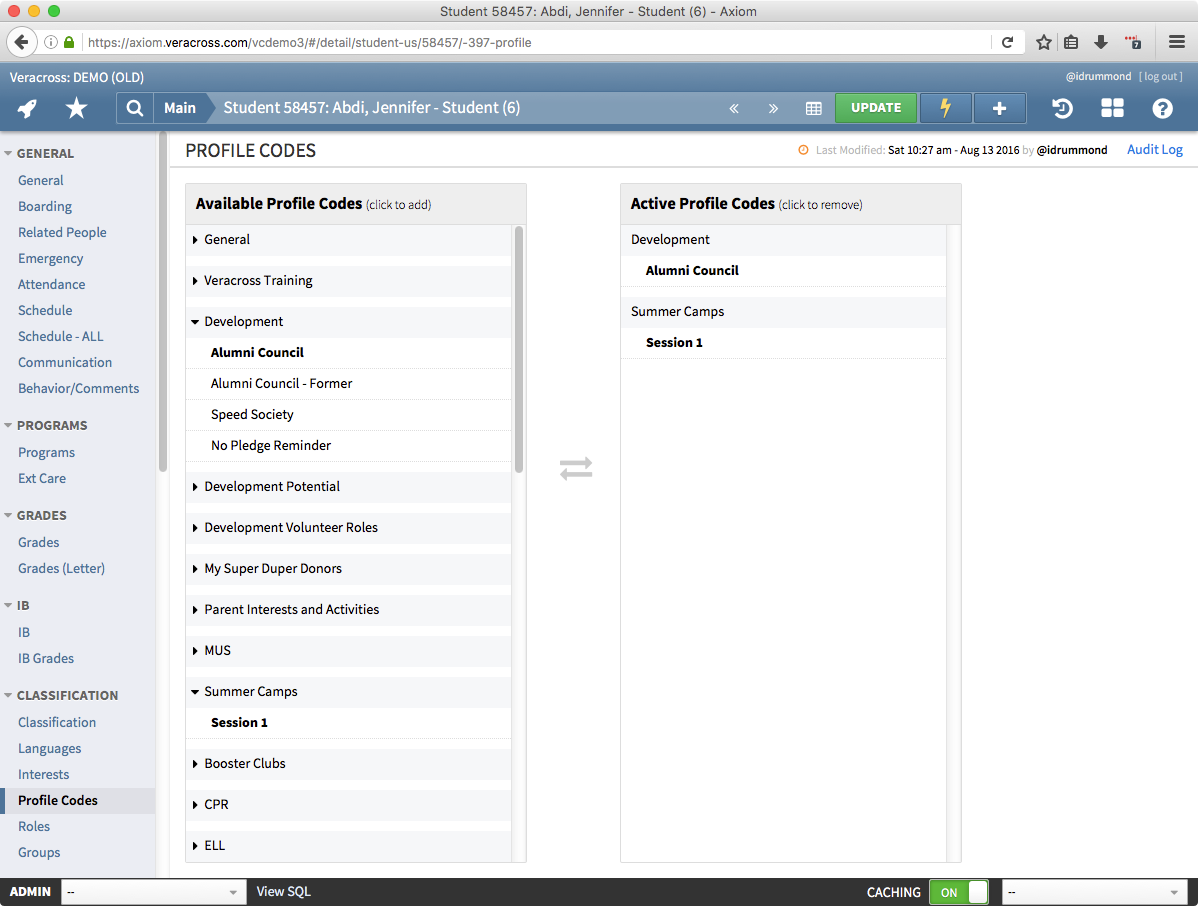Click the plus icon to add record

pyautogui.click(x=999, y=108)
